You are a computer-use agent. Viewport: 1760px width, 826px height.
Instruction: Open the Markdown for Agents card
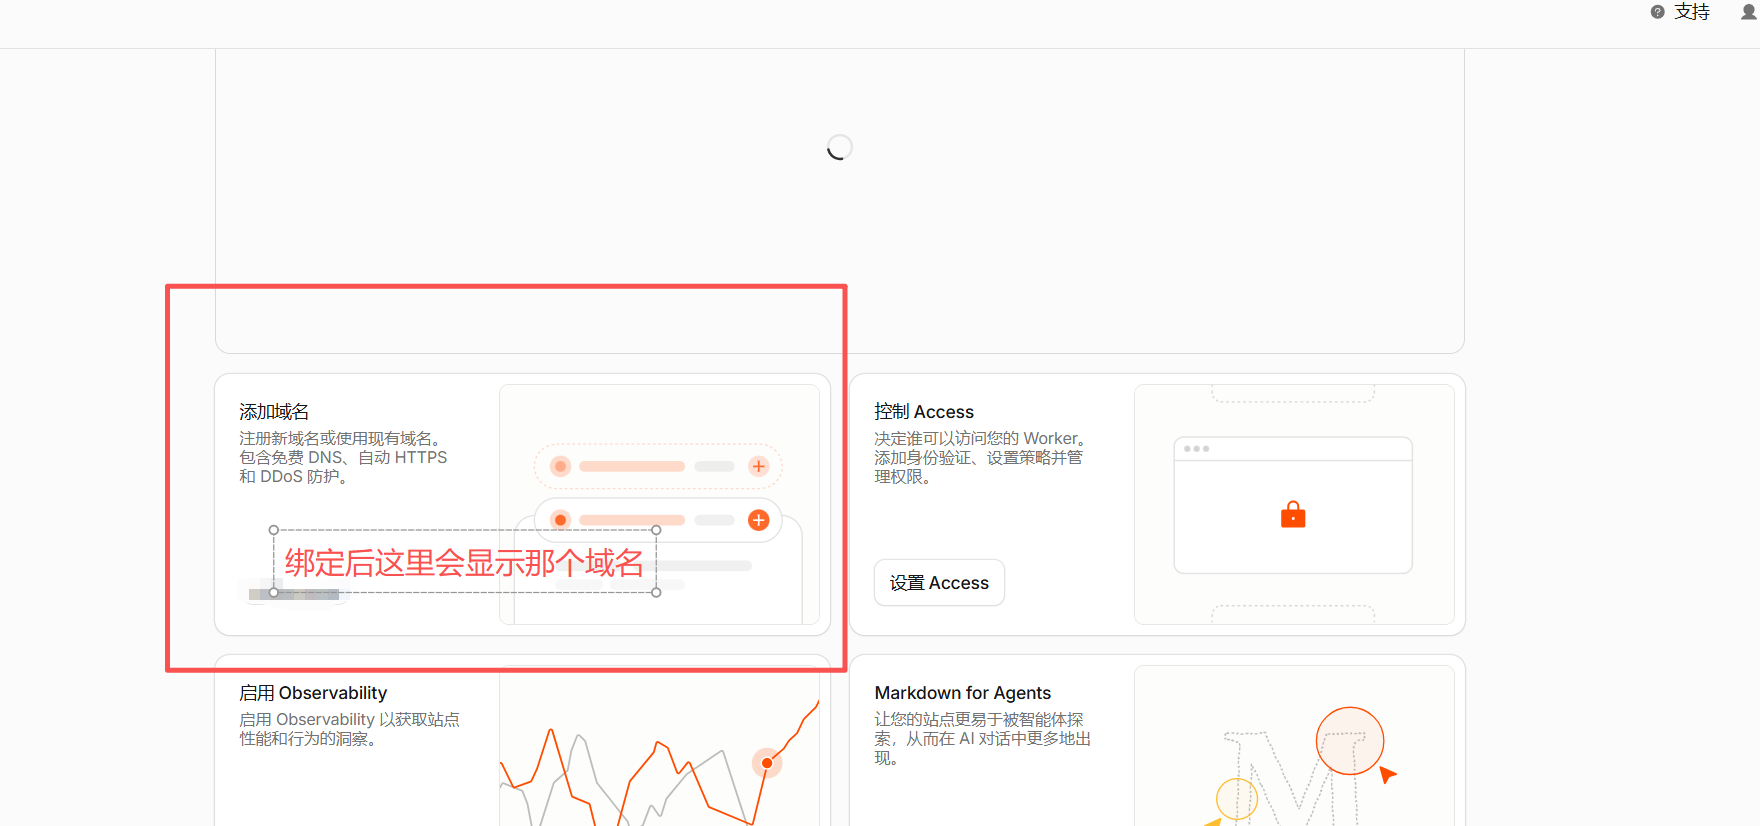pos(963,693)
